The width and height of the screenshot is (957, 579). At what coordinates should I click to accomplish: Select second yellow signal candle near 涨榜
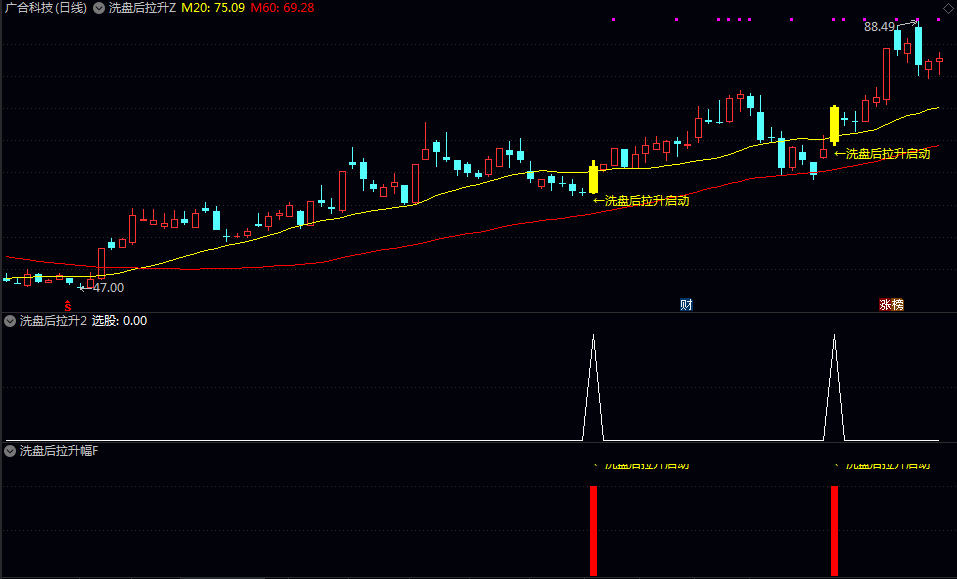pos(834,125)
